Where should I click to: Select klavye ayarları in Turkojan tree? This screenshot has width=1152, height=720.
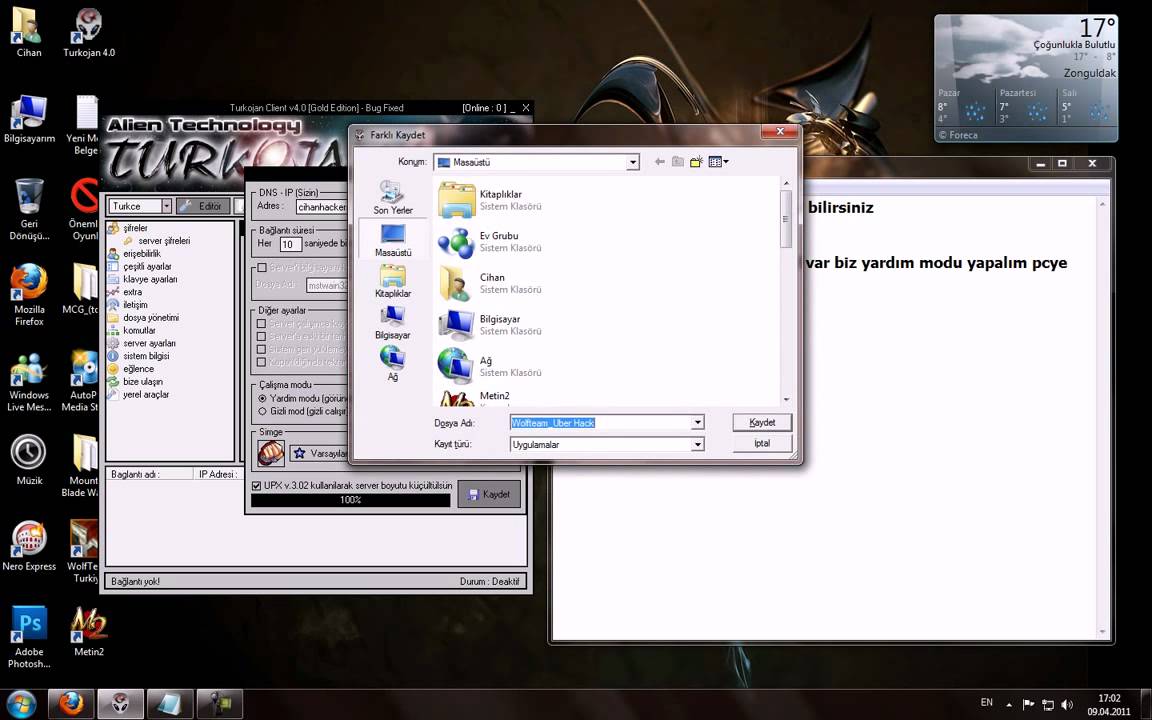tap(149, 279)
